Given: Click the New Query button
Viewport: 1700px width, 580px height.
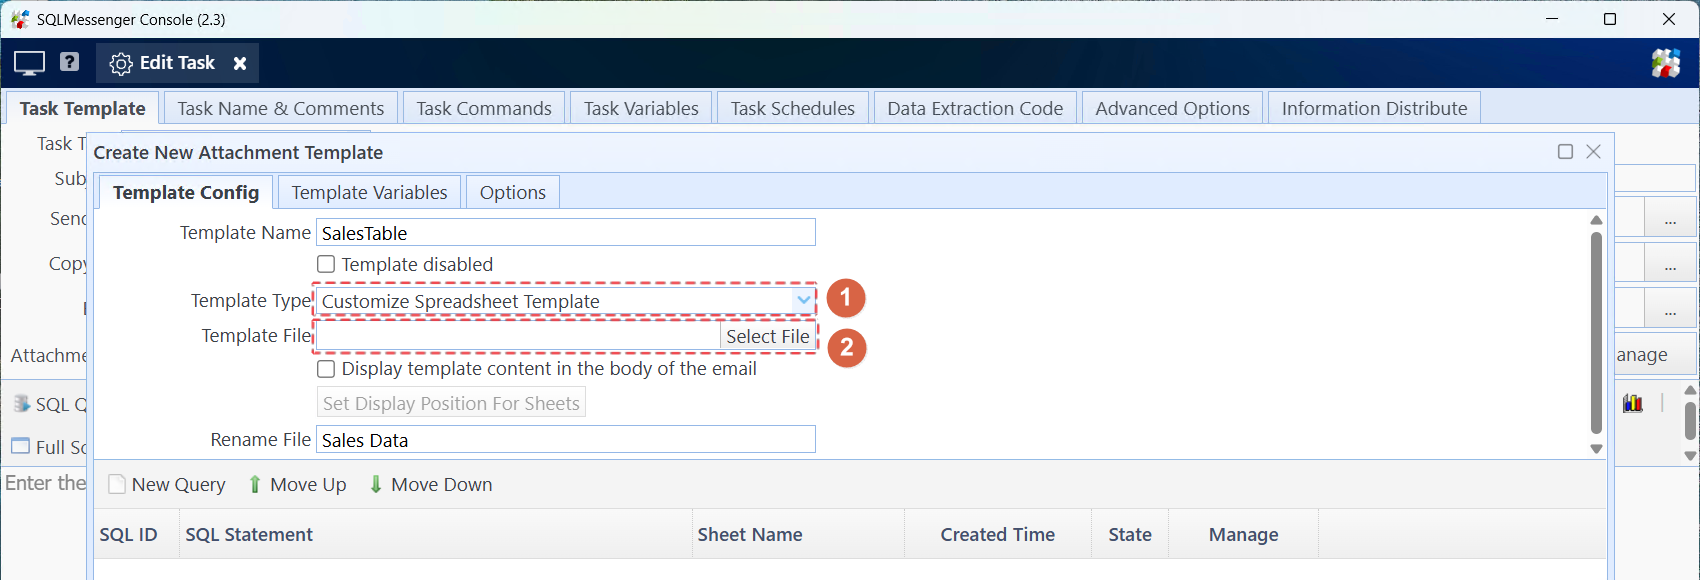Looking at the screenshot, I should tap(167, 484).
